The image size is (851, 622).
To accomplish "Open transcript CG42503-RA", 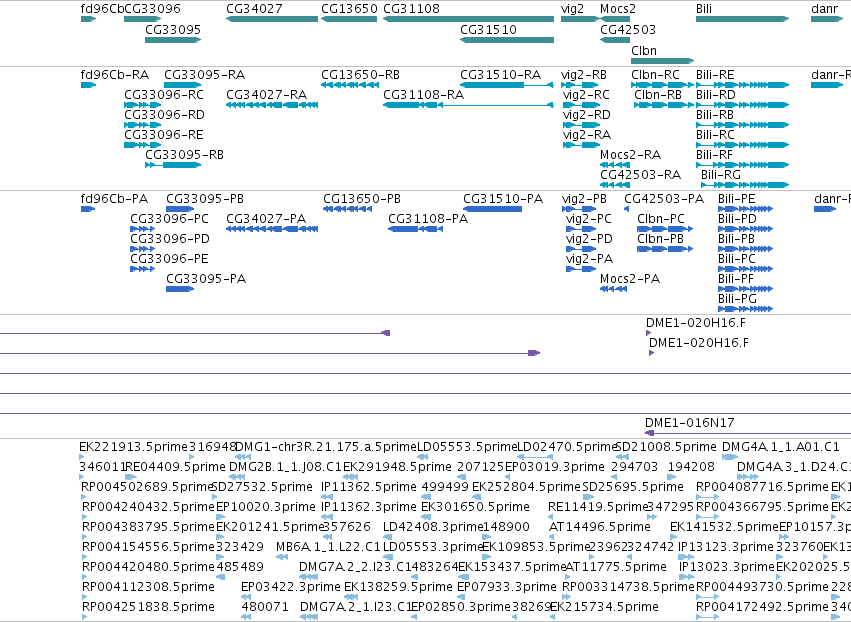I will pos(640,175).
